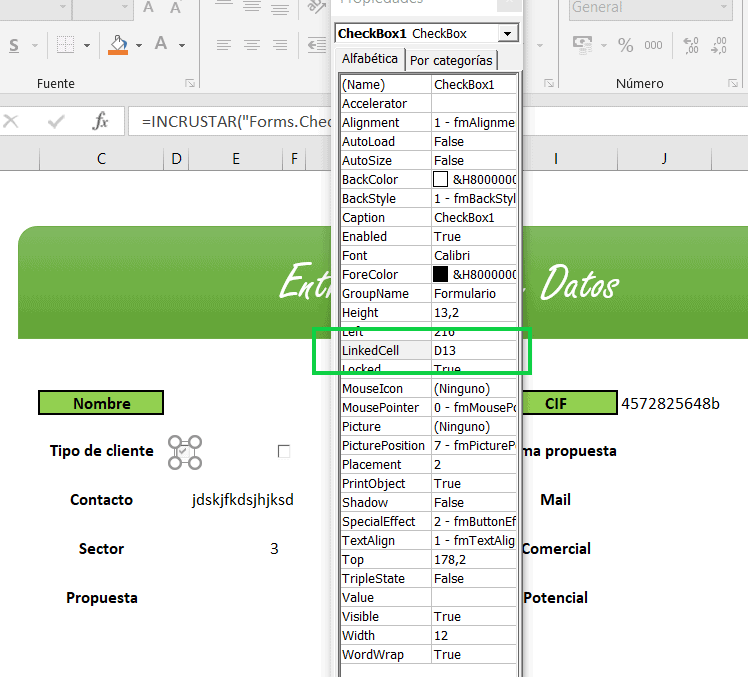Click the decrease decimal icon
Viewport: 748px width, 677px height.
tap(719, 46)
